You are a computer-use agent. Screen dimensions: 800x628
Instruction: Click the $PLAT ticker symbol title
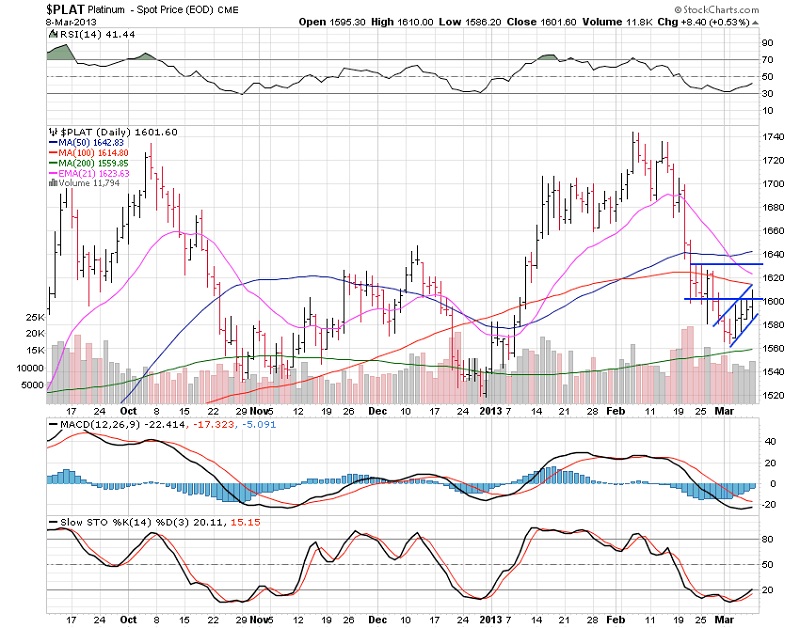(65, 9)
